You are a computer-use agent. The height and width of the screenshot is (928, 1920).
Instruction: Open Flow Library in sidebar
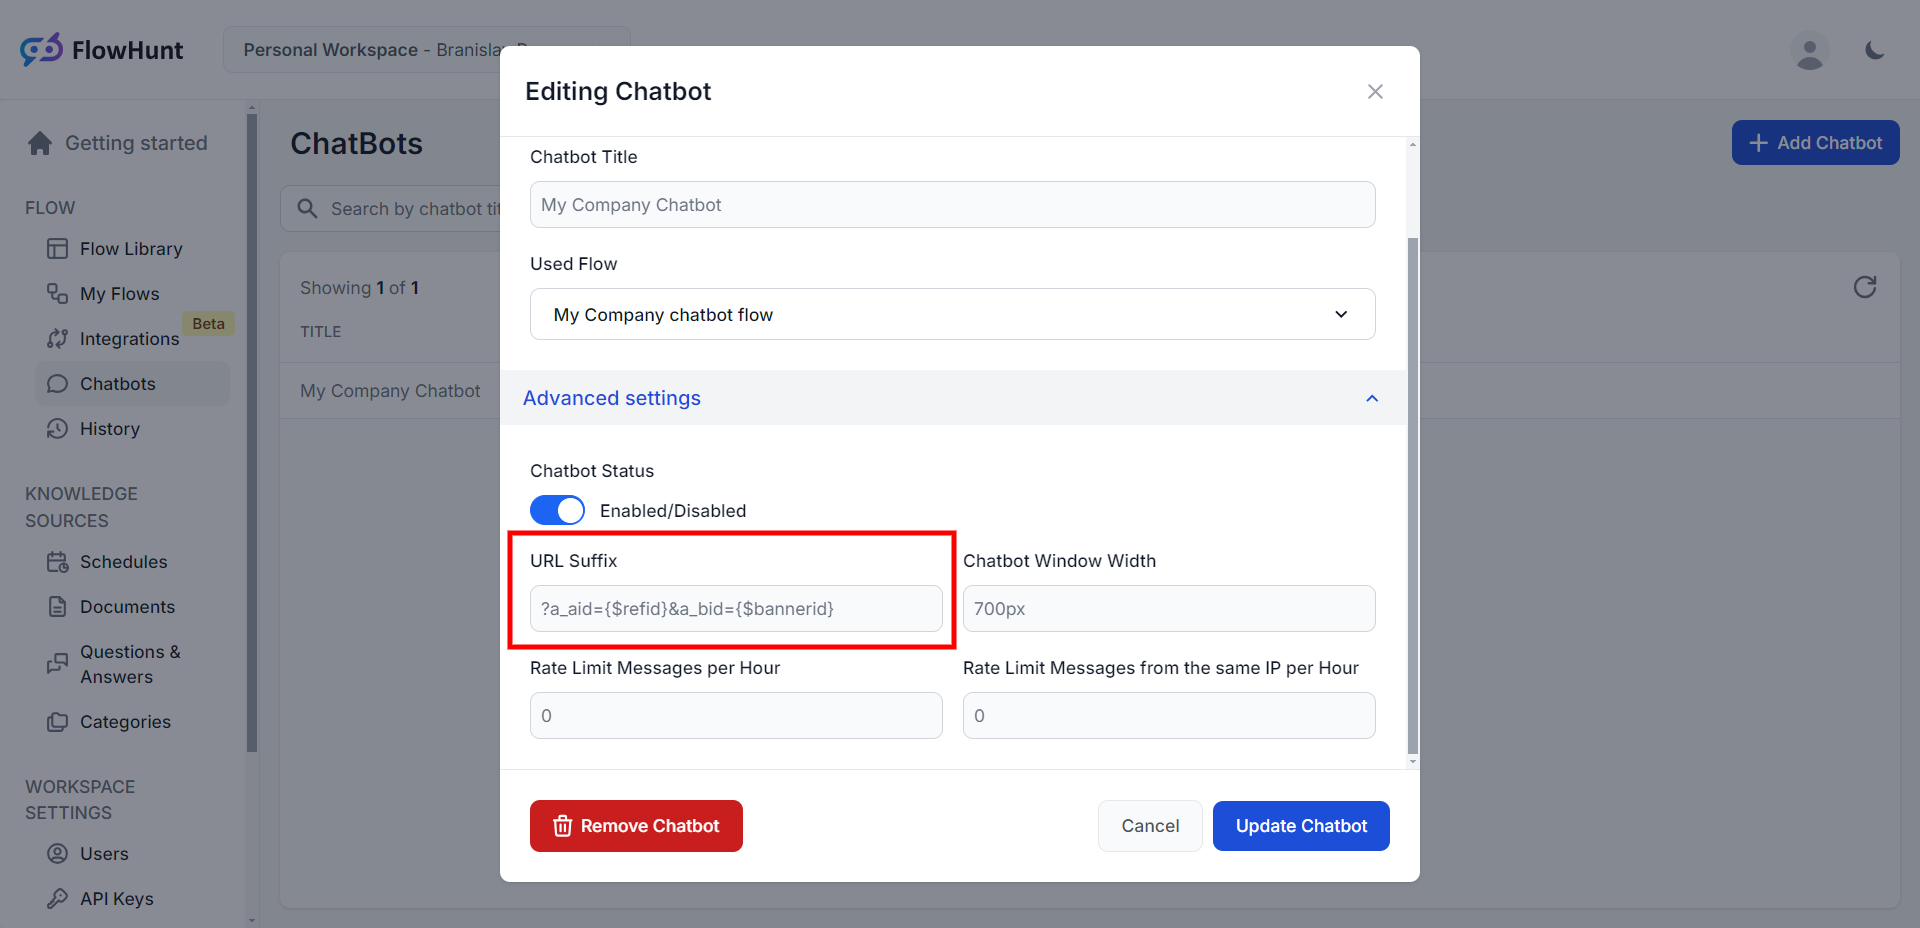point(130,249)
